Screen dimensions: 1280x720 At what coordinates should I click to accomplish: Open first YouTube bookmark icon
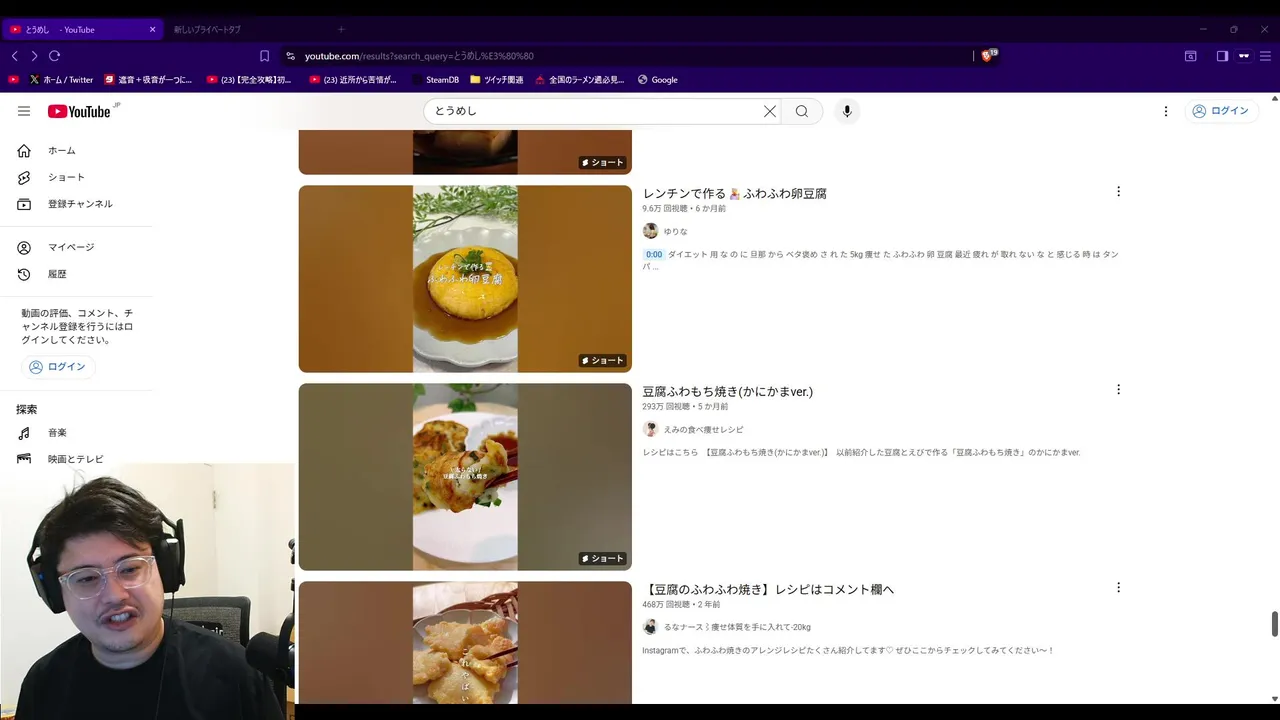tap(13, 80)
